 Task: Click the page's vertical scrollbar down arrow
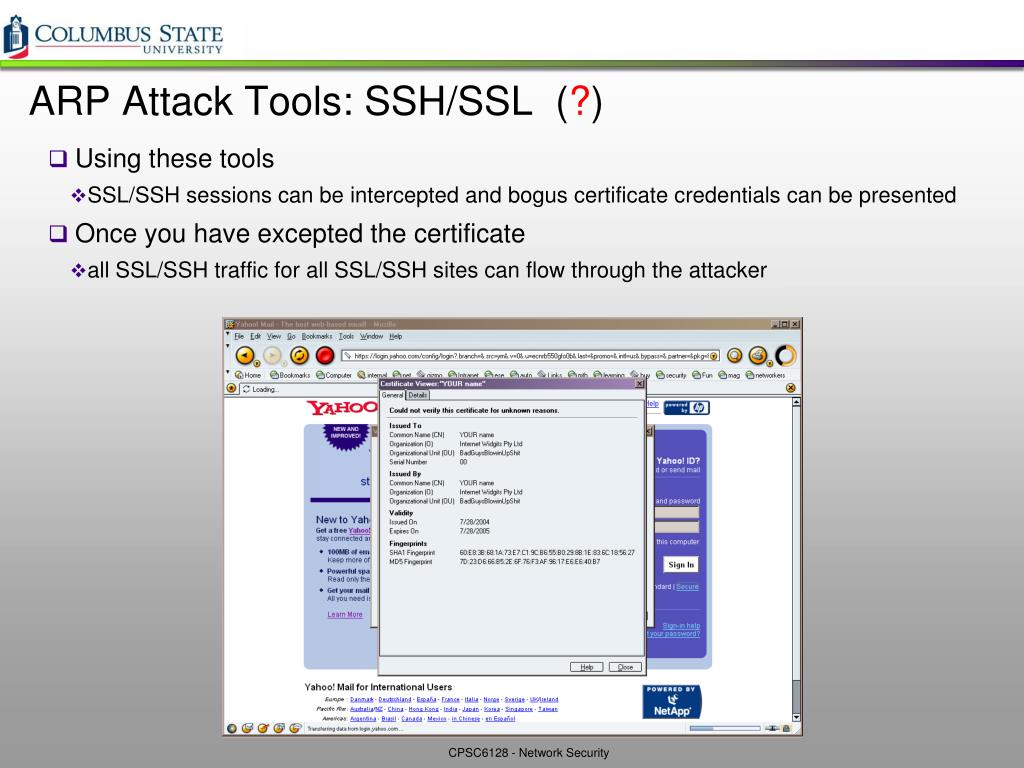(796, 716)
